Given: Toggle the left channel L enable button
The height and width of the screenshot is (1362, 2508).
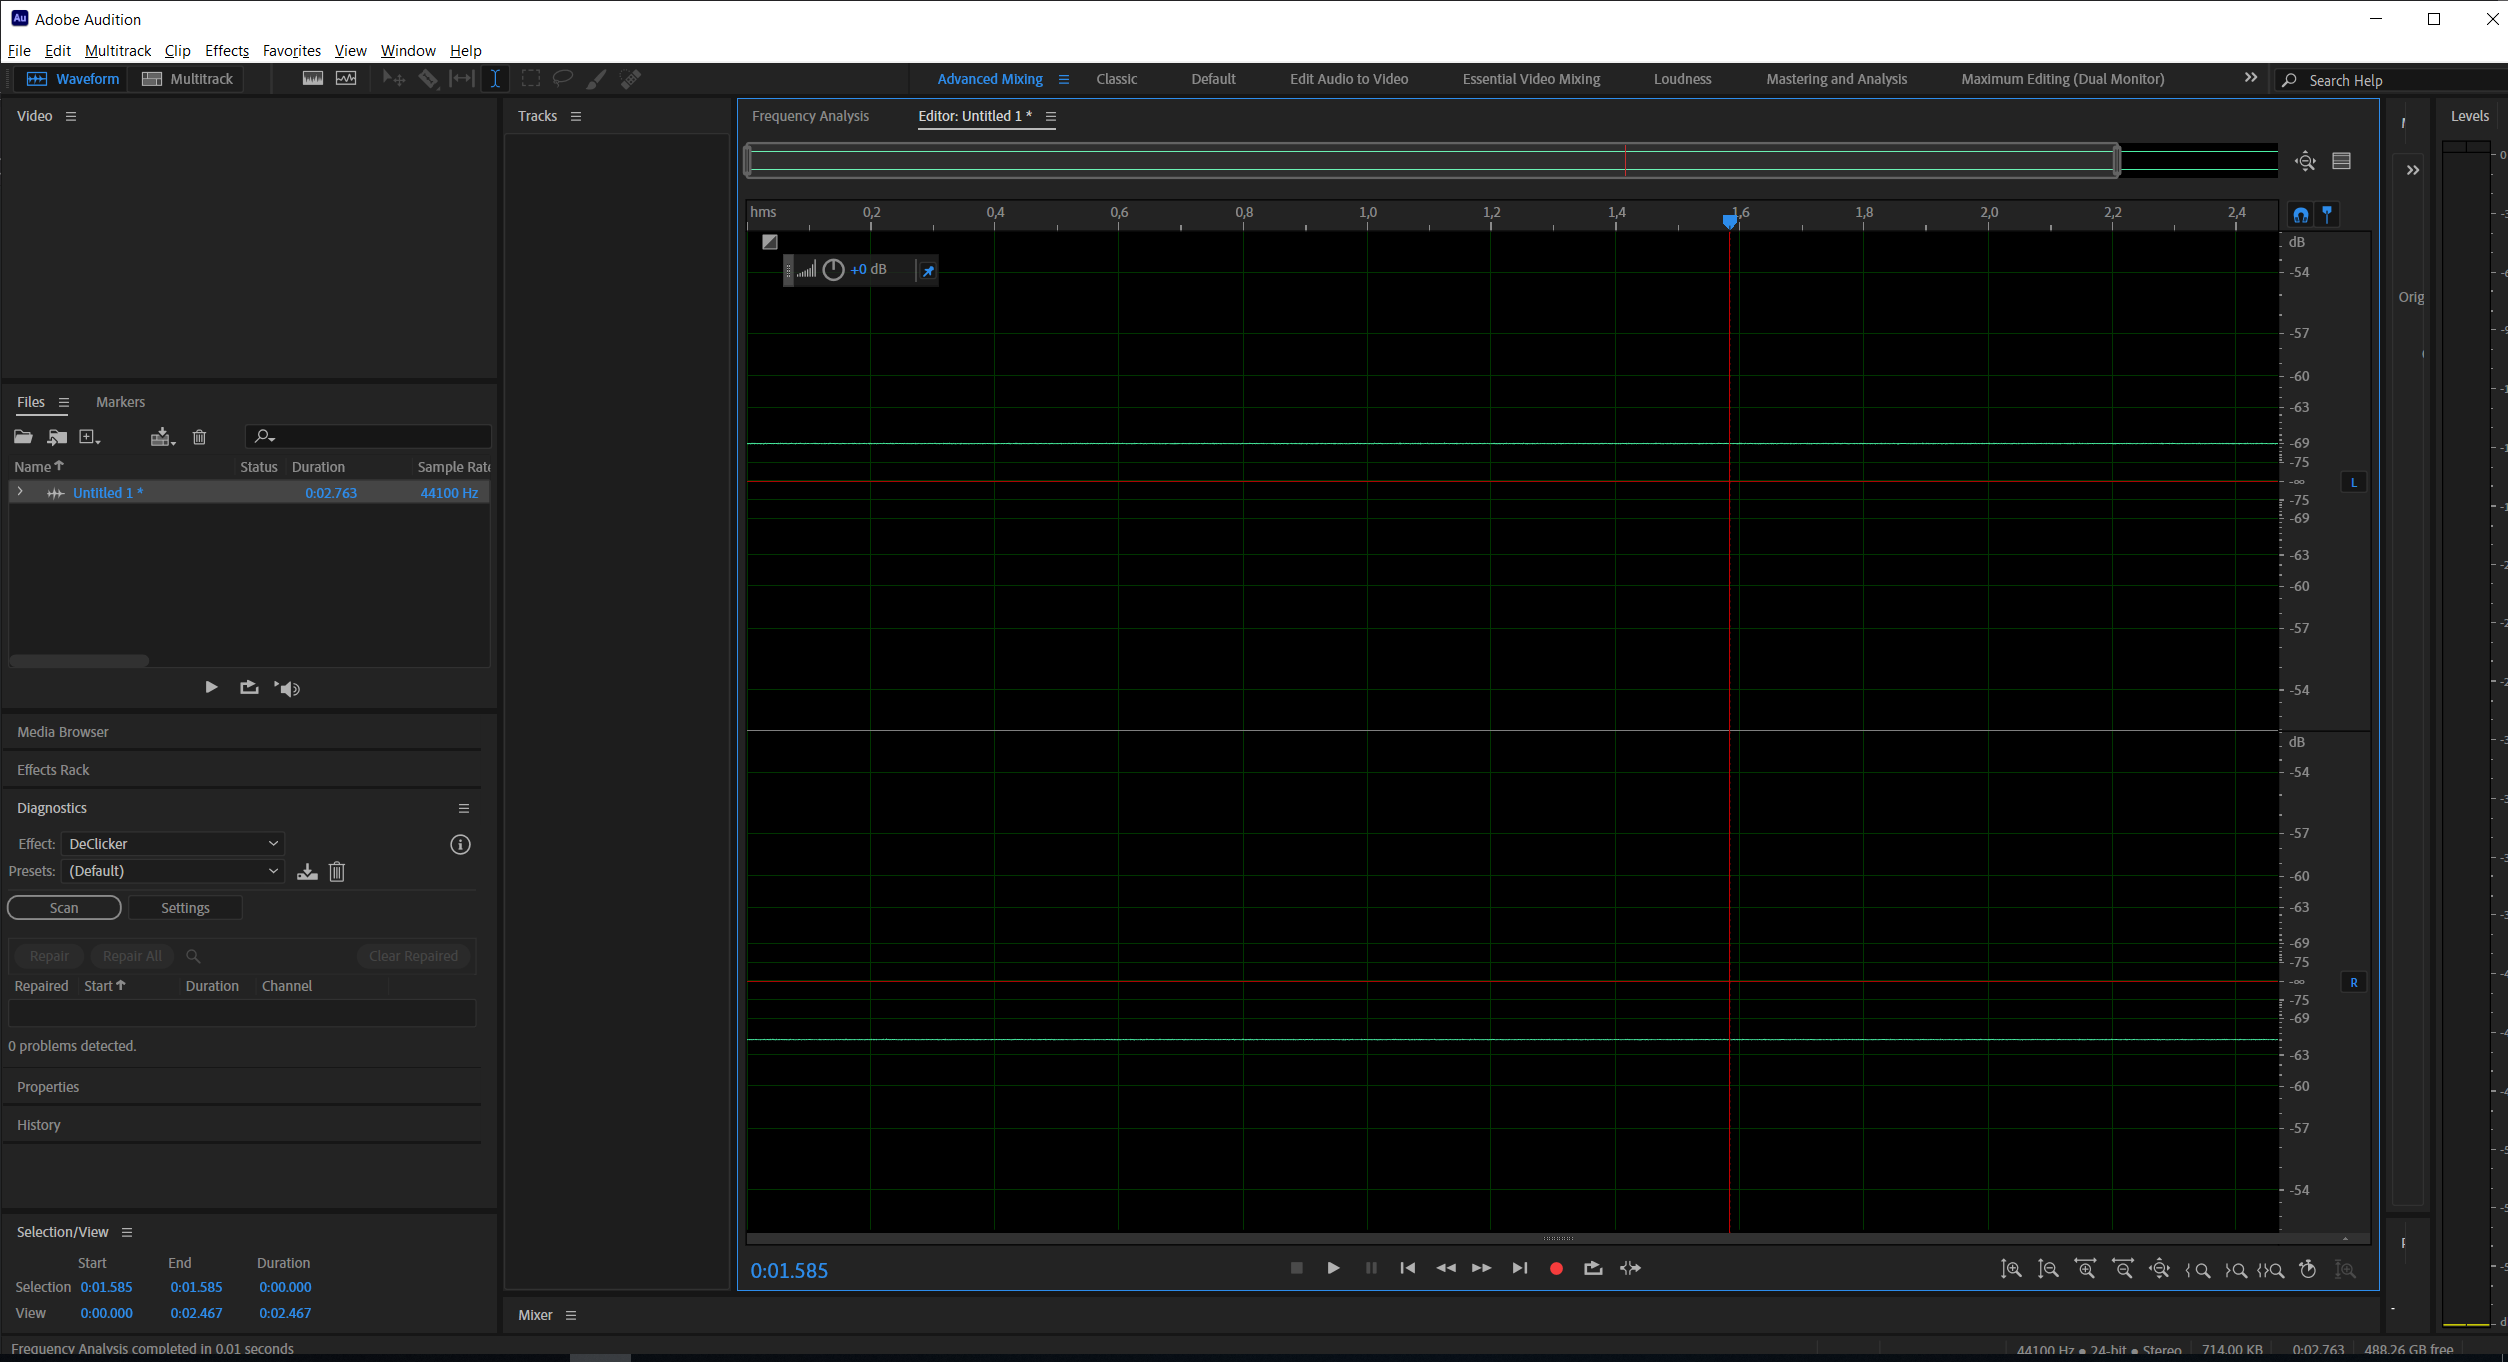Looking at the screenshot, I should pos(2354,483).
